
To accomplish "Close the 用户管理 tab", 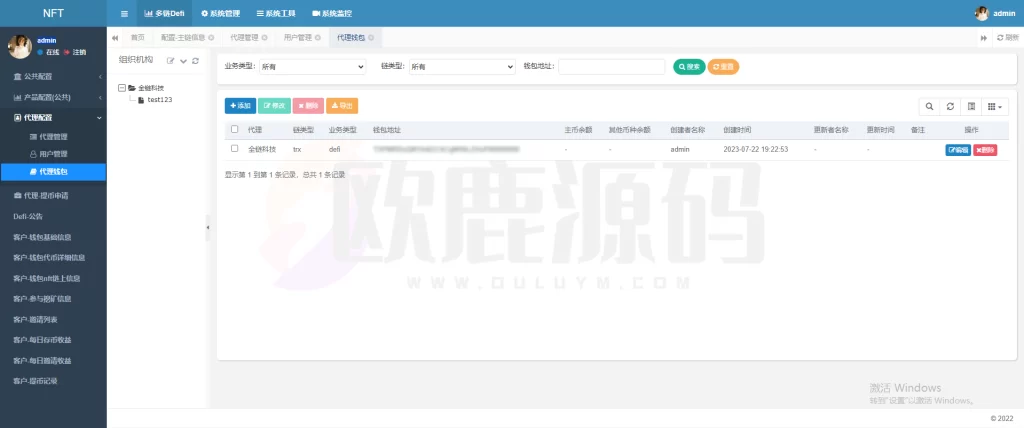I will click(317, 38).
